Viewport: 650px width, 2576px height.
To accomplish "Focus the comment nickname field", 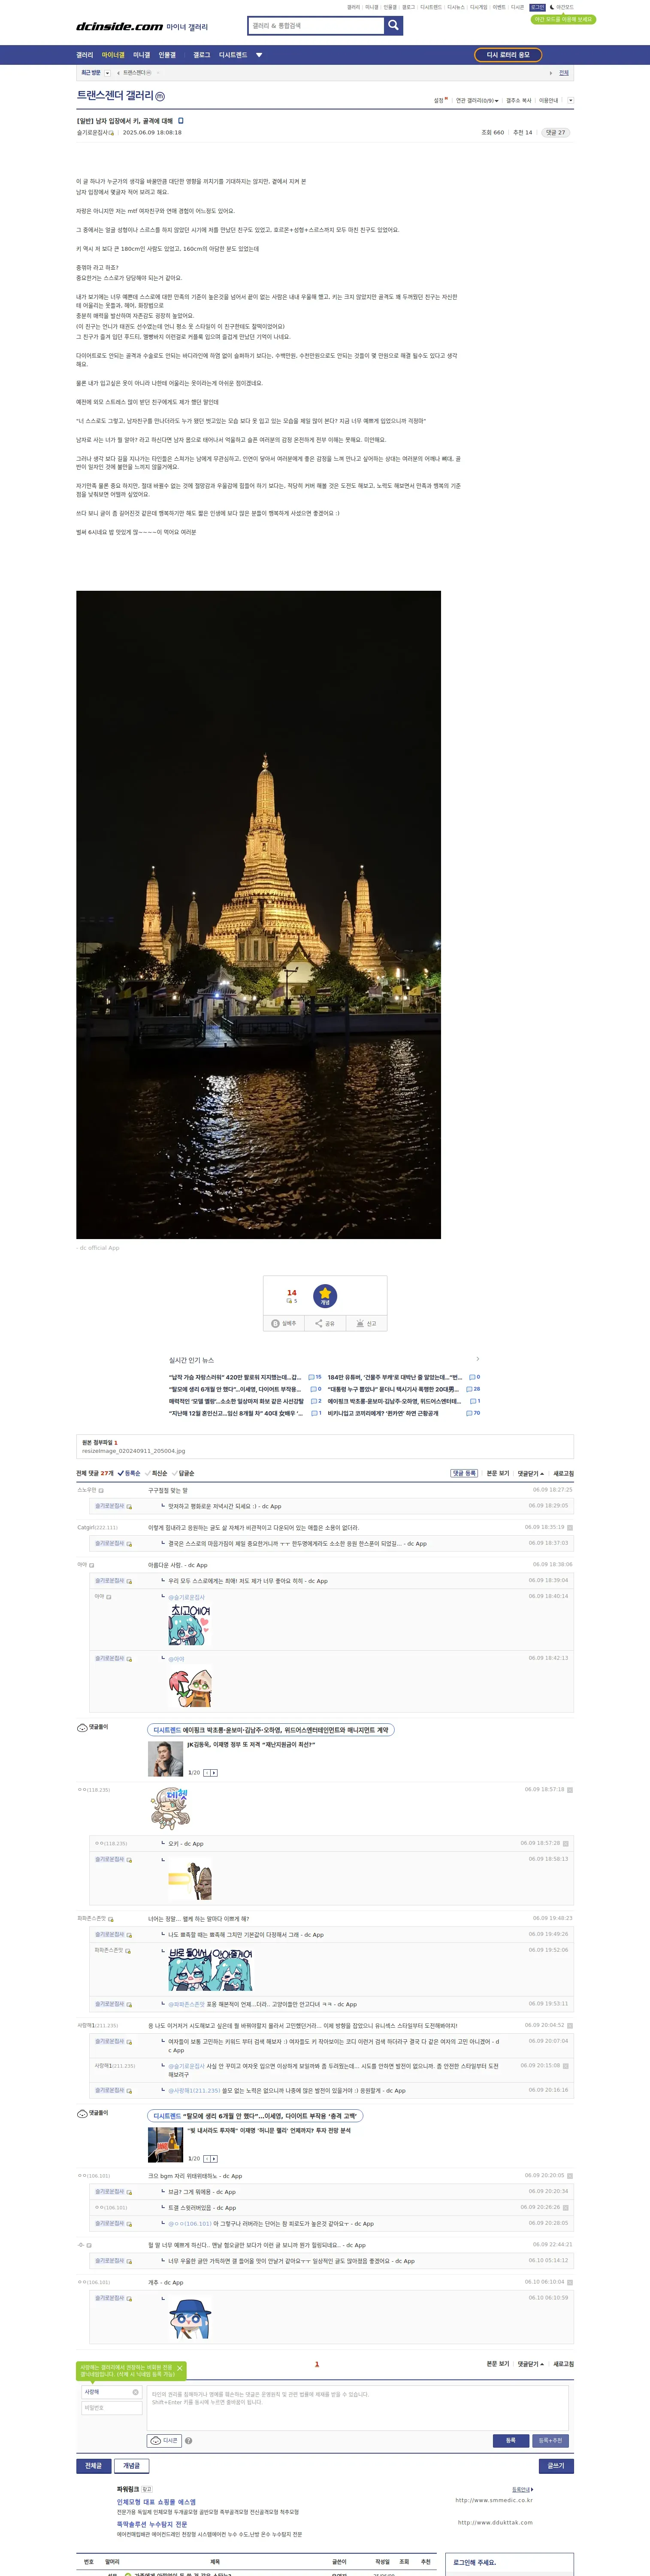I will click(x=112, y=2392).
